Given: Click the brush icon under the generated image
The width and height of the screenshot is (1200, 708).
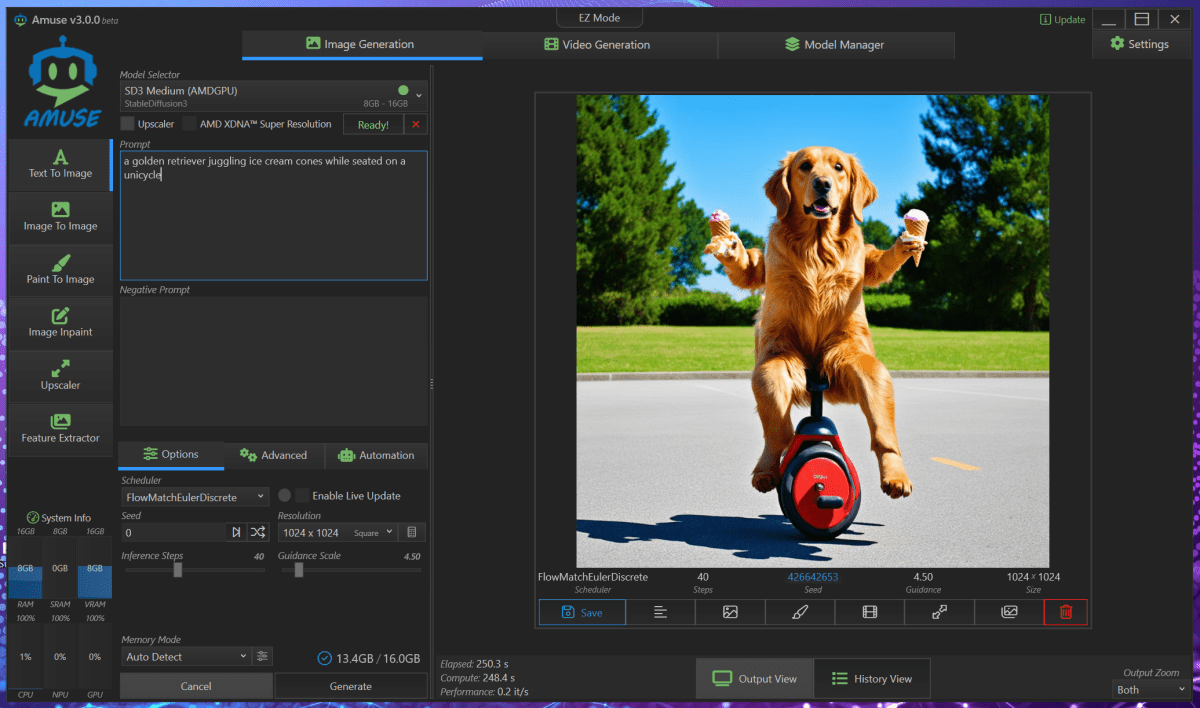Looking at the screenshot, I should tap(800, 611).
